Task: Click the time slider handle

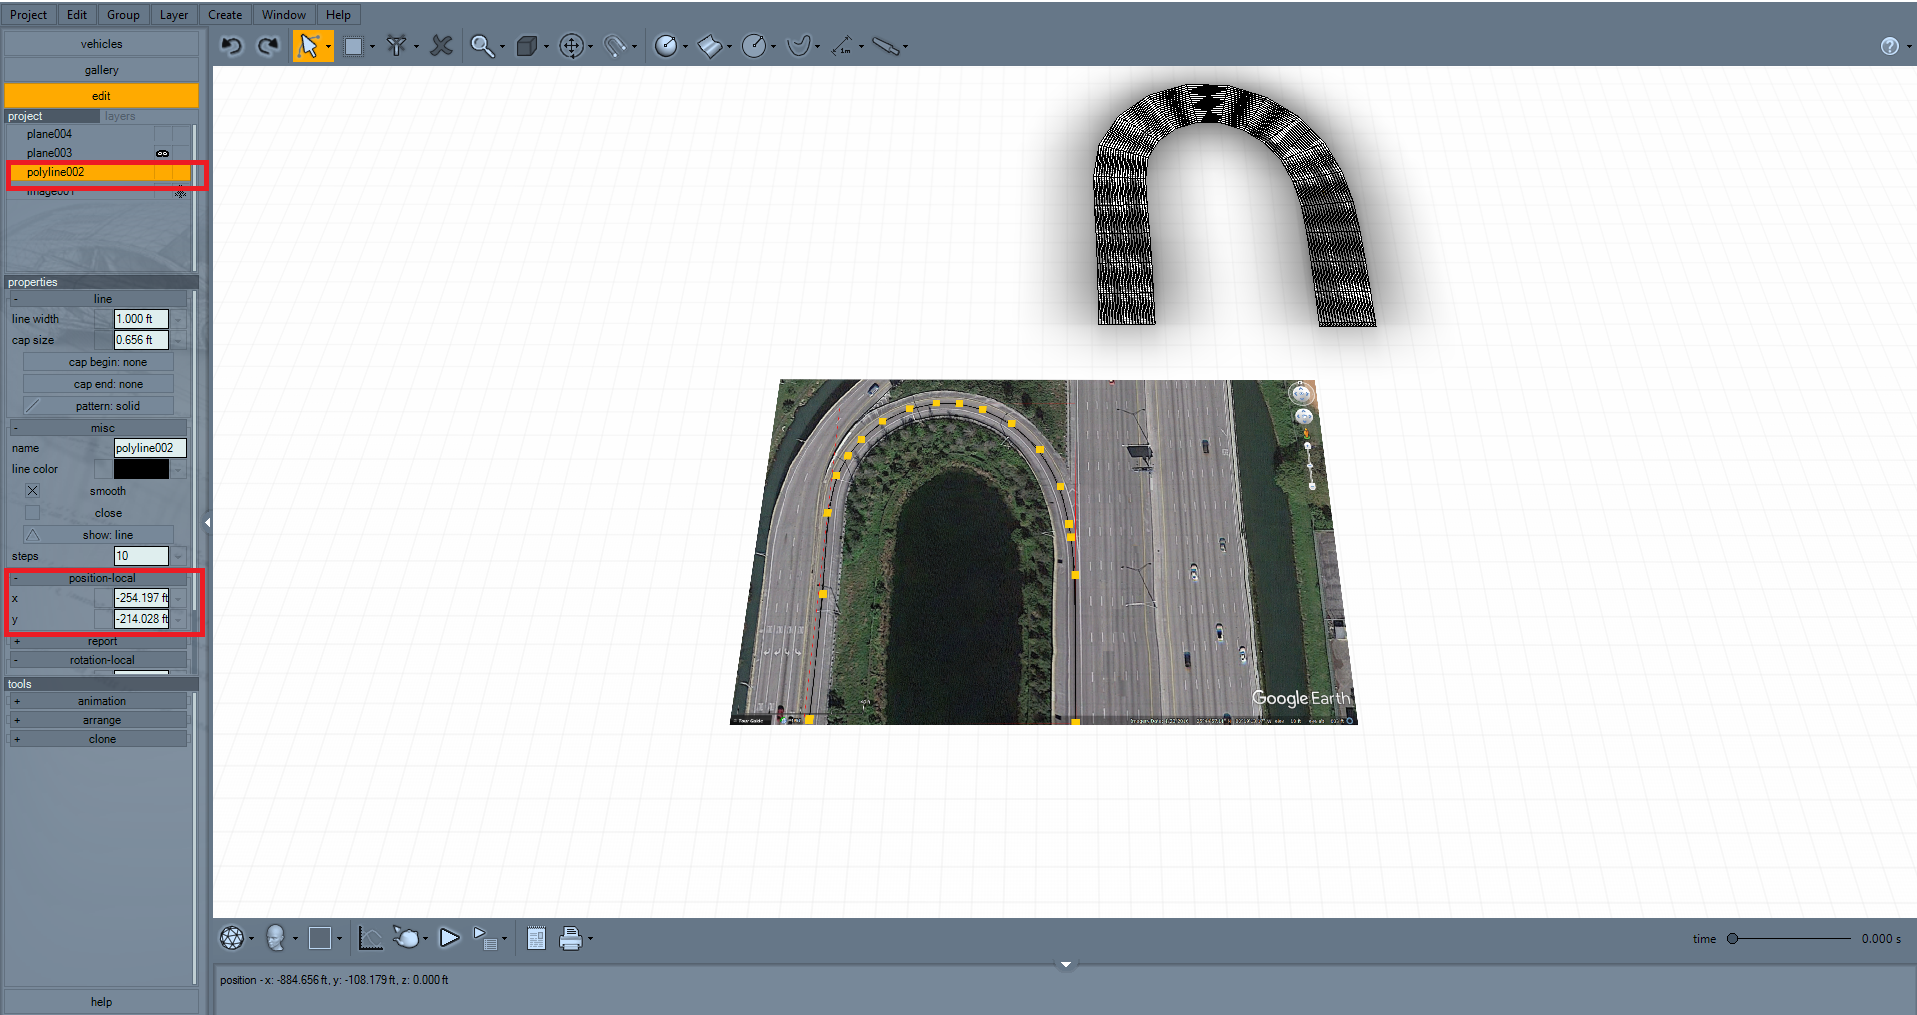Action: click(1732, 939)
